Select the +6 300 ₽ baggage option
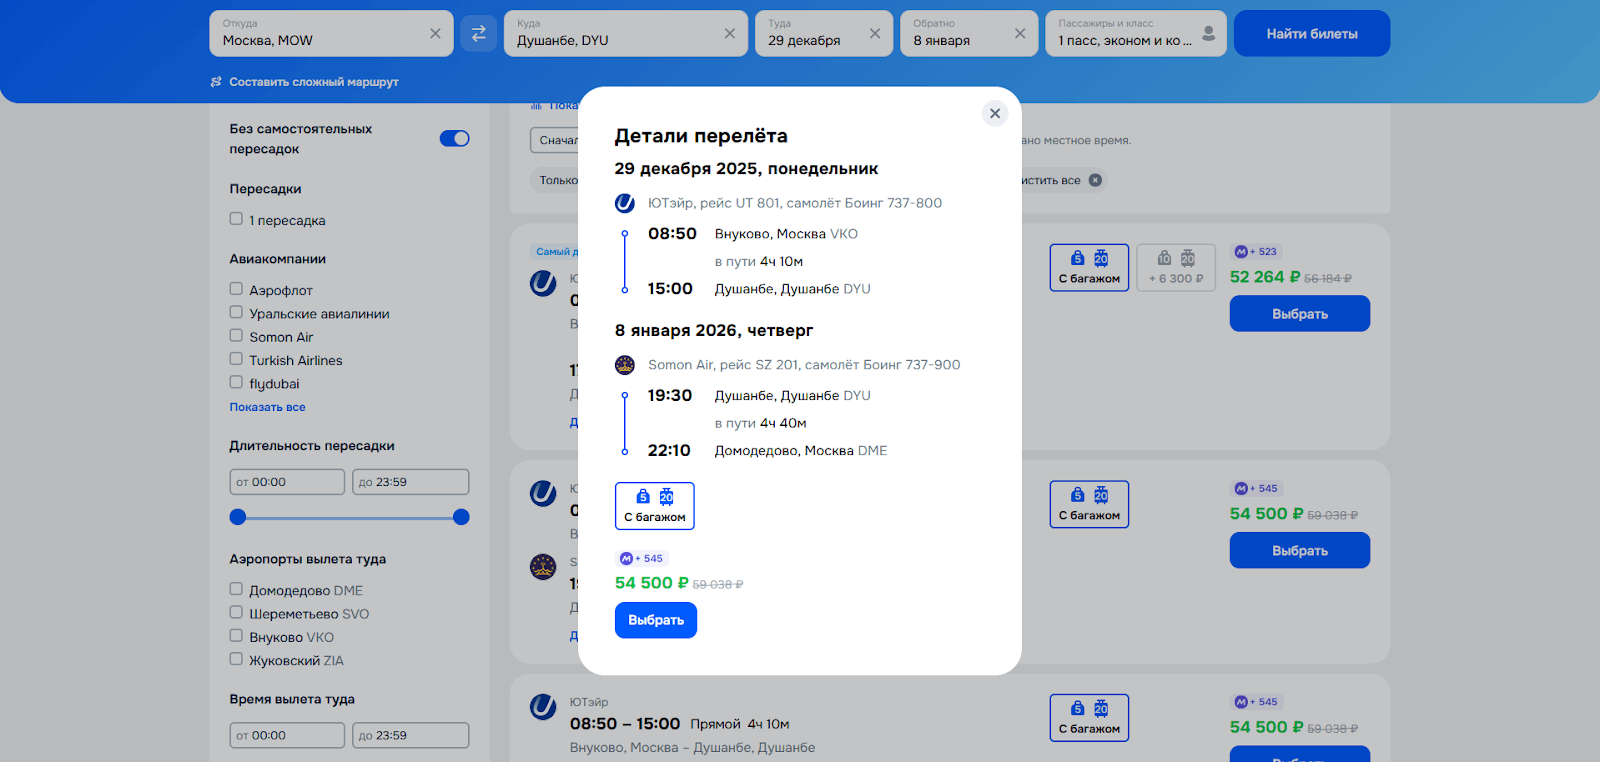The height and width of the screenshot is (762, 1600). 1175,268
